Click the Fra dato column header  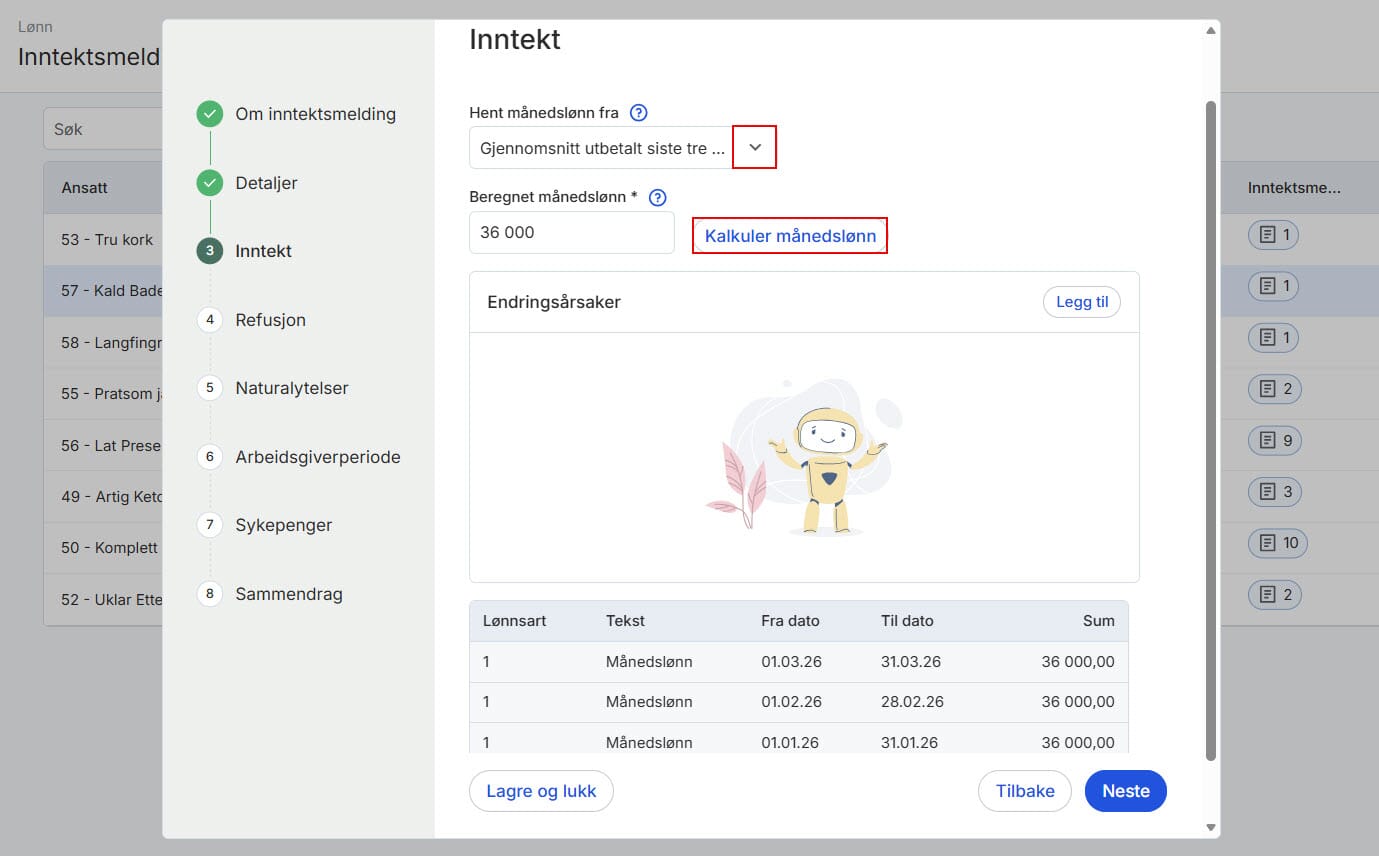pyautogui.click(x=790, y=620)
